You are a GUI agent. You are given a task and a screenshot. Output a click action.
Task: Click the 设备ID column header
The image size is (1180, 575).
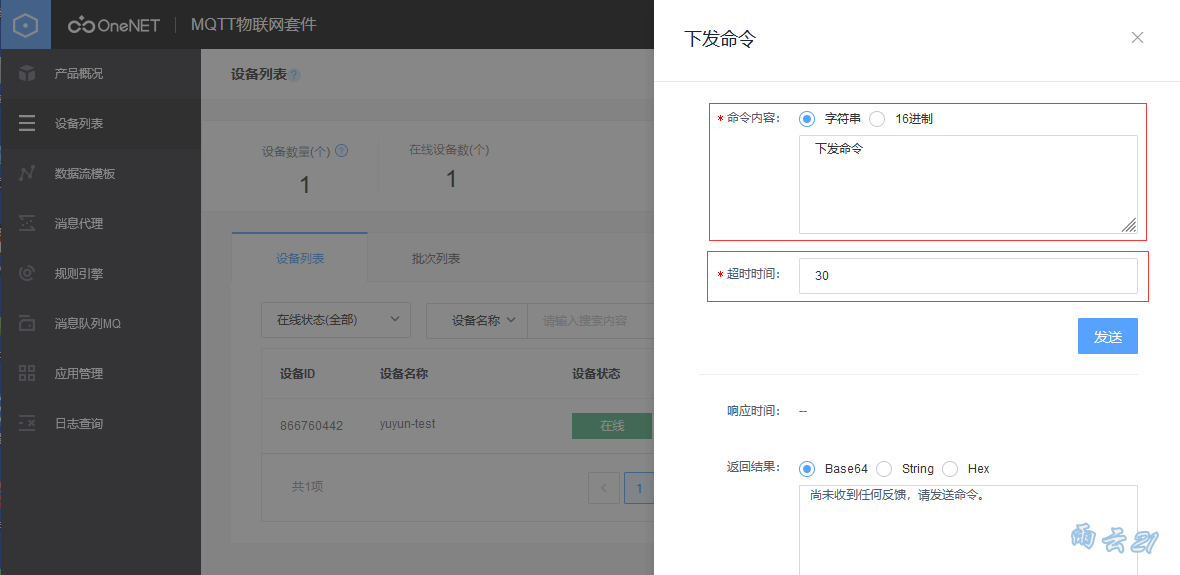[297, 374]
